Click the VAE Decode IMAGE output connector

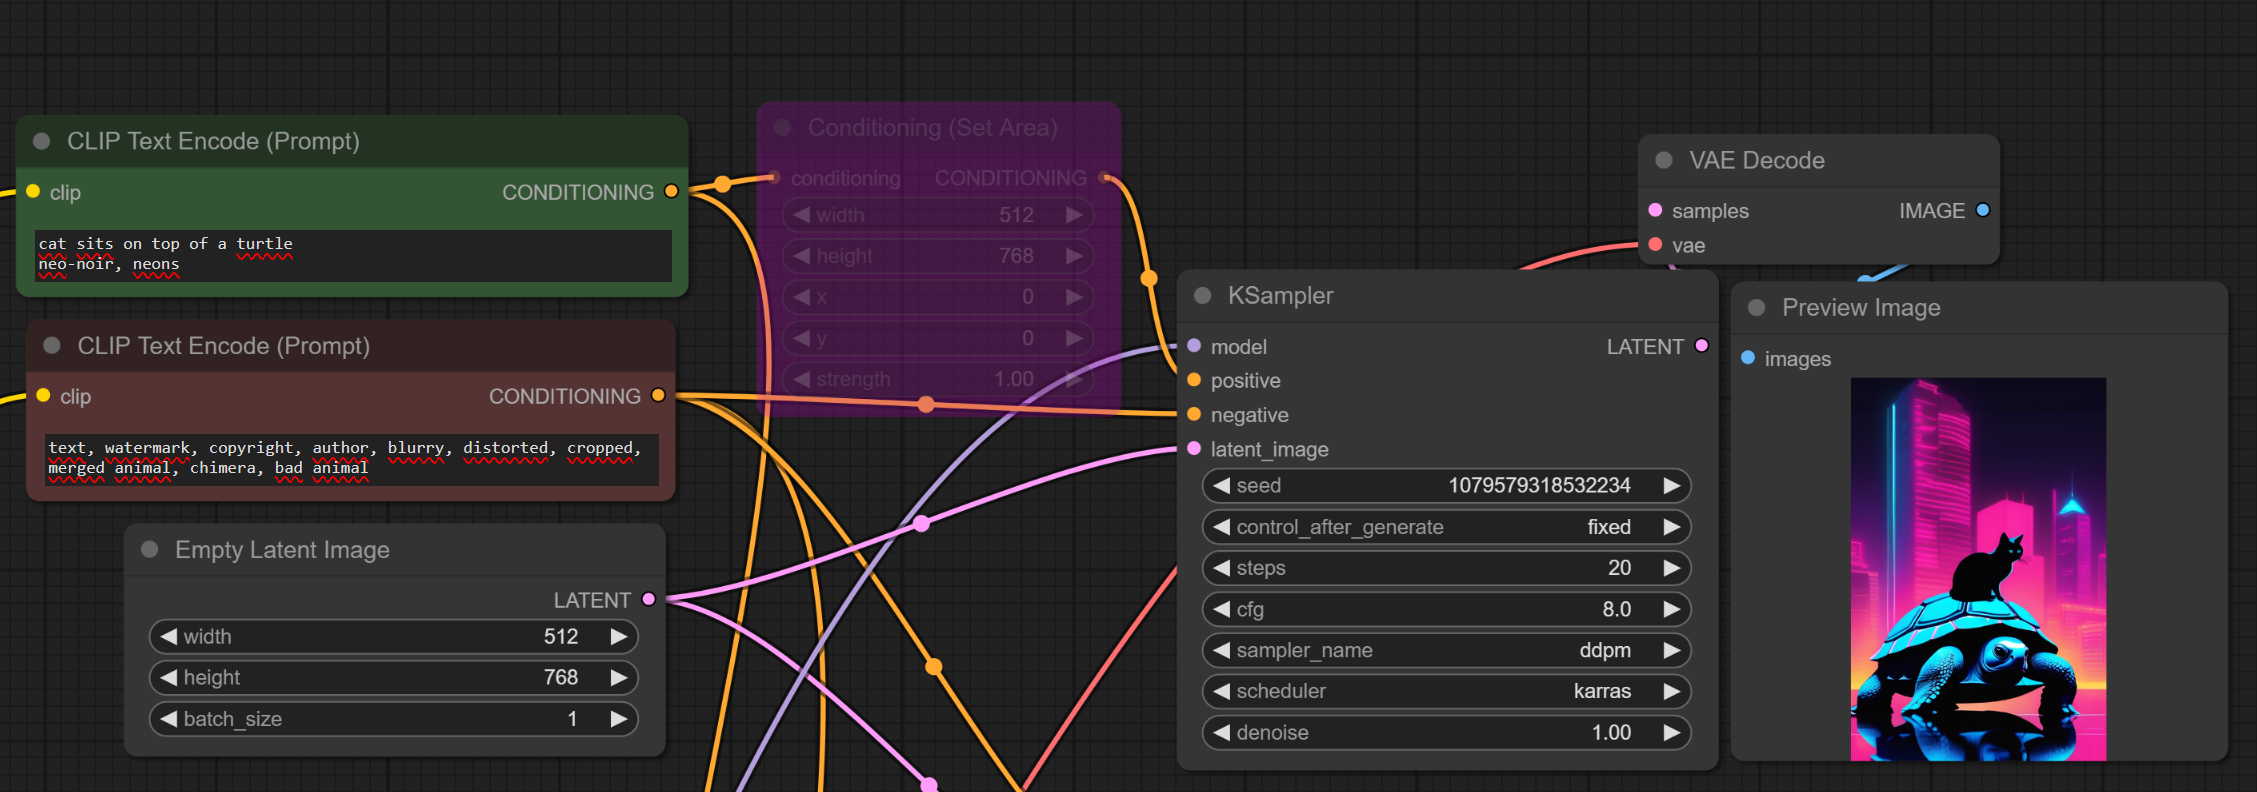(x=1982, y=210)
